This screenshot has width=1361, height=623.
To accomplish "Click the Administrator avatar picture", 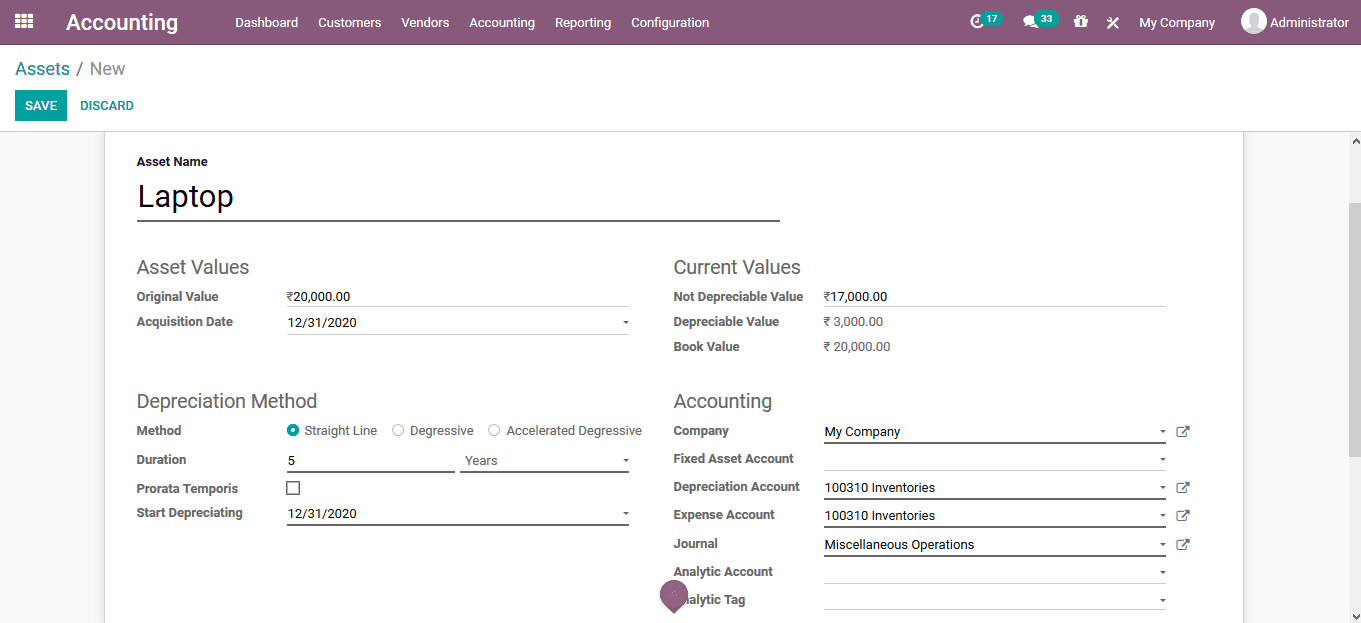I will (x=1253, y=21).
